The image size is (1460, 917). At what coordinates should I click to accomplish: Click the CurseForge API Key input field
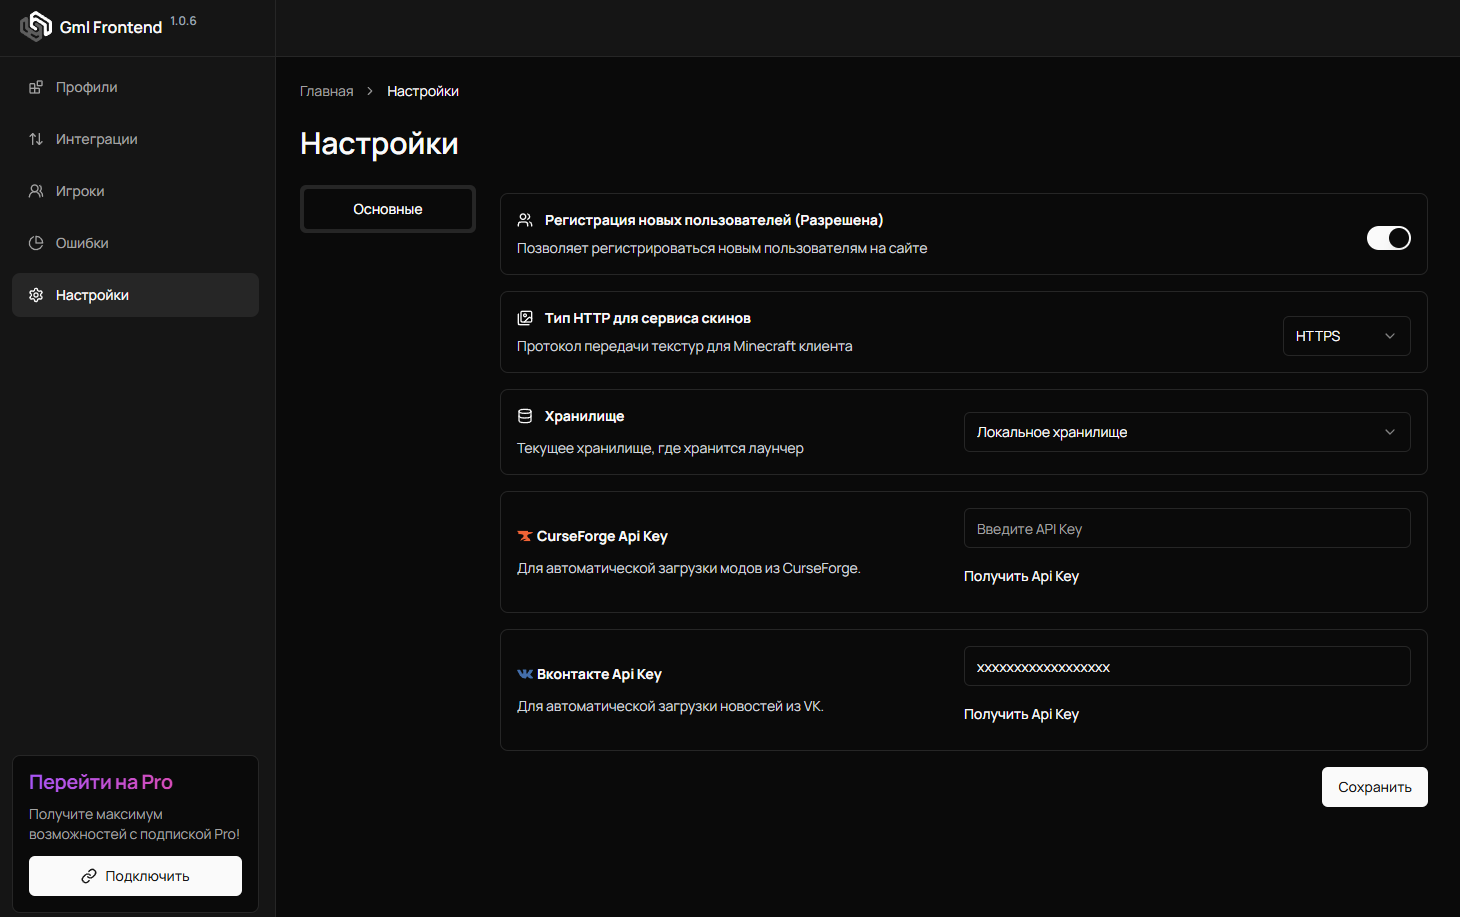pyautogui.click(x=1186, y=527)
